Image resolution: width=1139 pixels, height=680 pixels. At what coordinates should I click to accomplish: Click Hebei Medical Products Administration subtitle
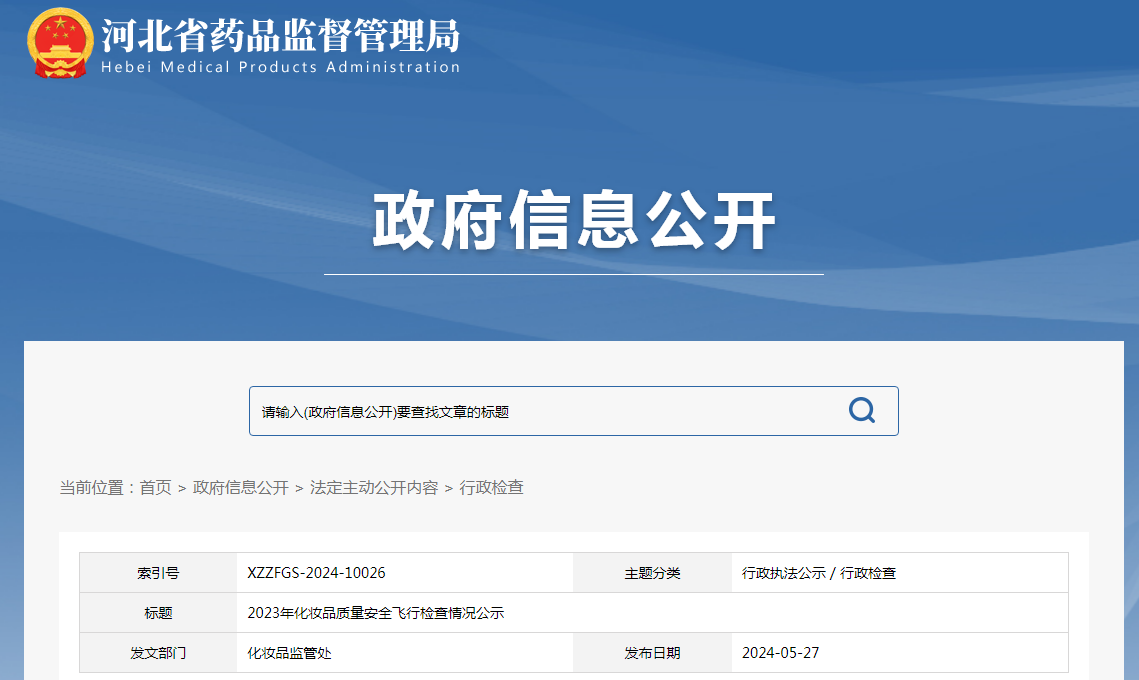pos(280,67)
